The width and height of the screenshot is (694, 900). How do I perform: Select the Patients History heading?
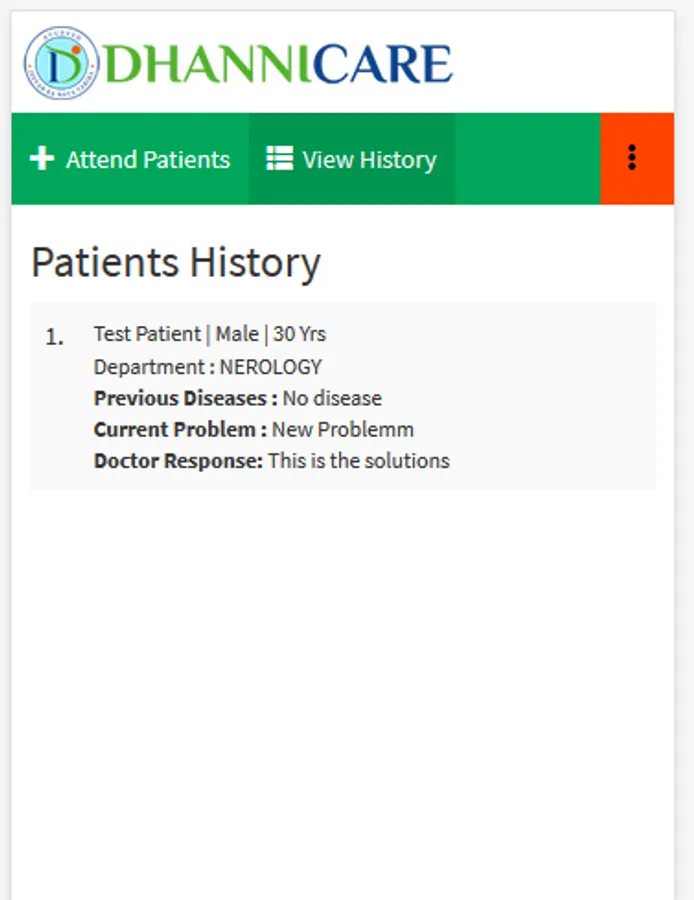176,263
